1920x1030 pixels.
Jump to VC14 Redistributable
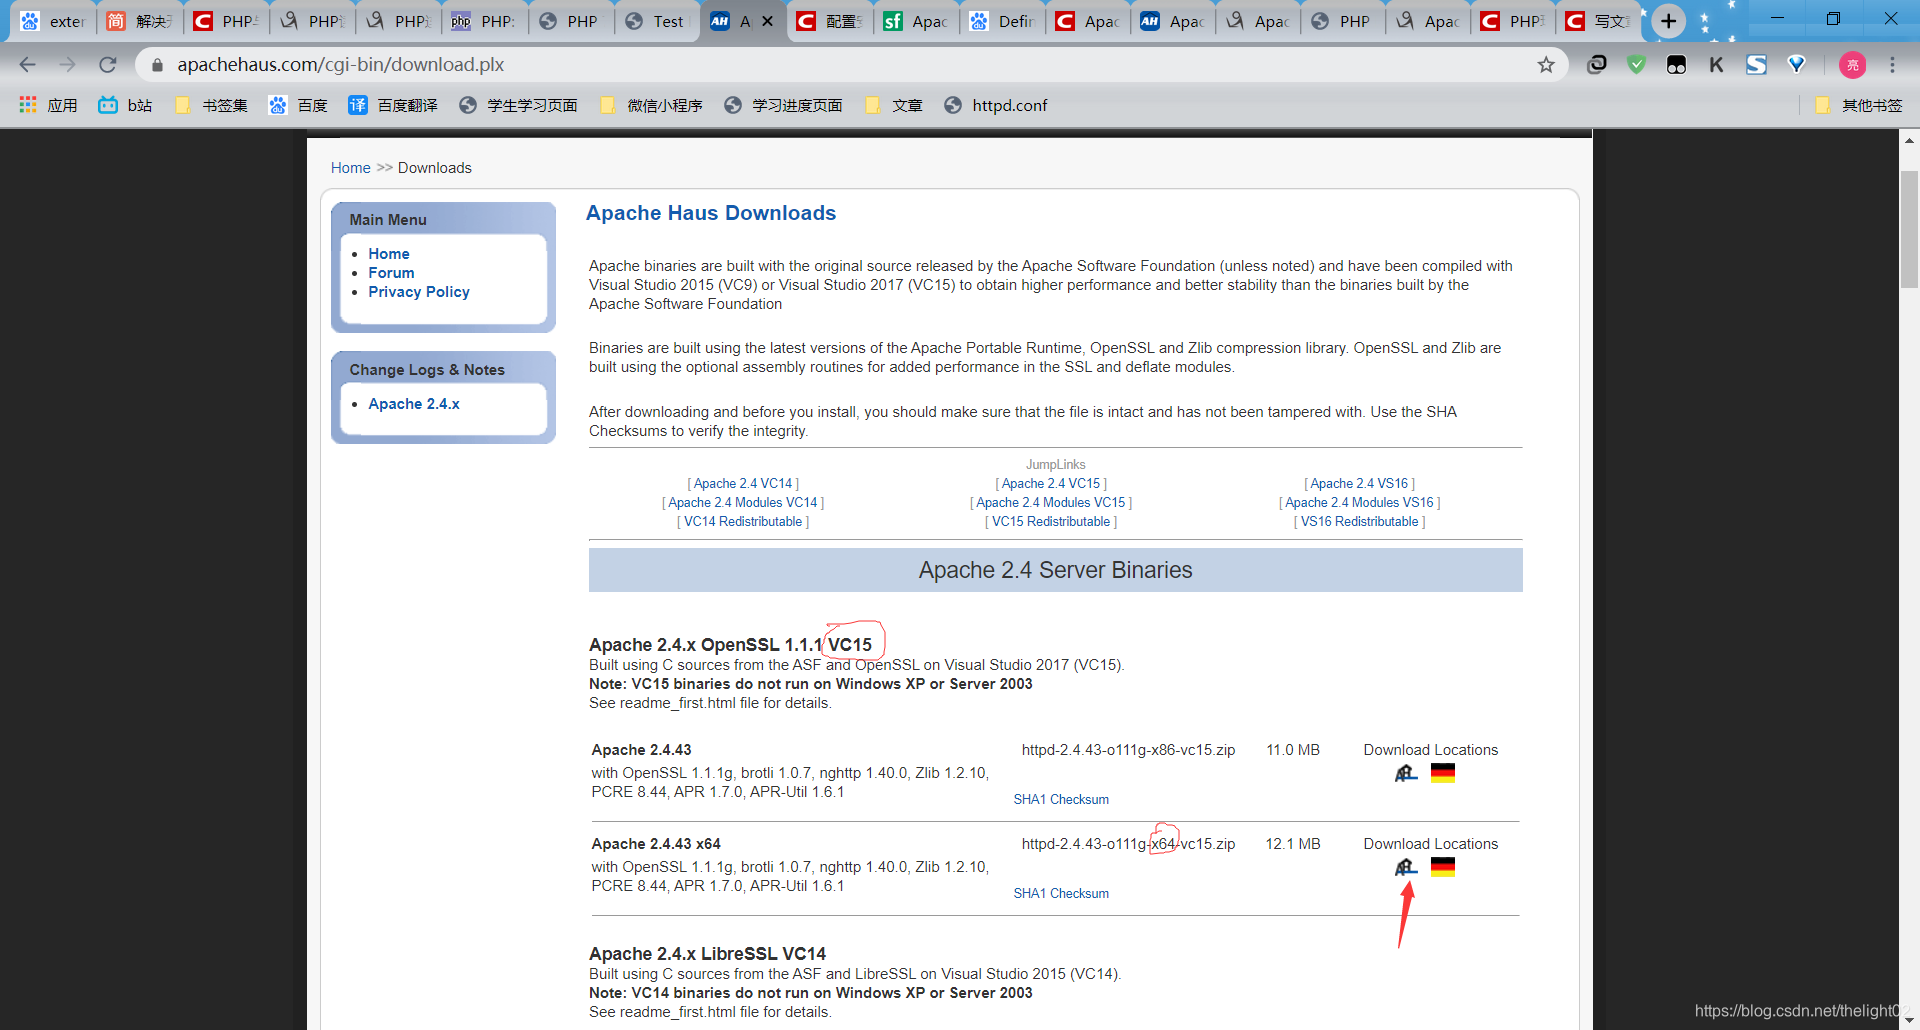[x=743, y=522]
